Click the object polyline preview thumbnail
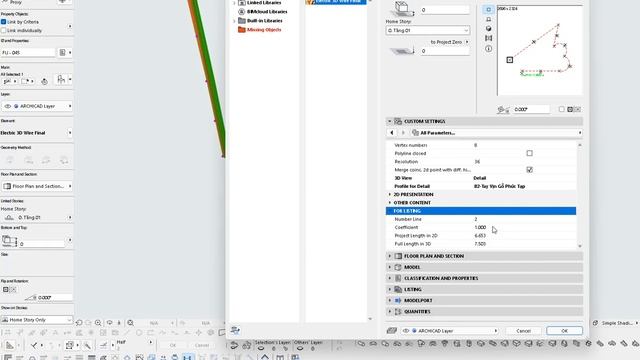The width and height of the screenshot is (640, 360). coord(540,51)
